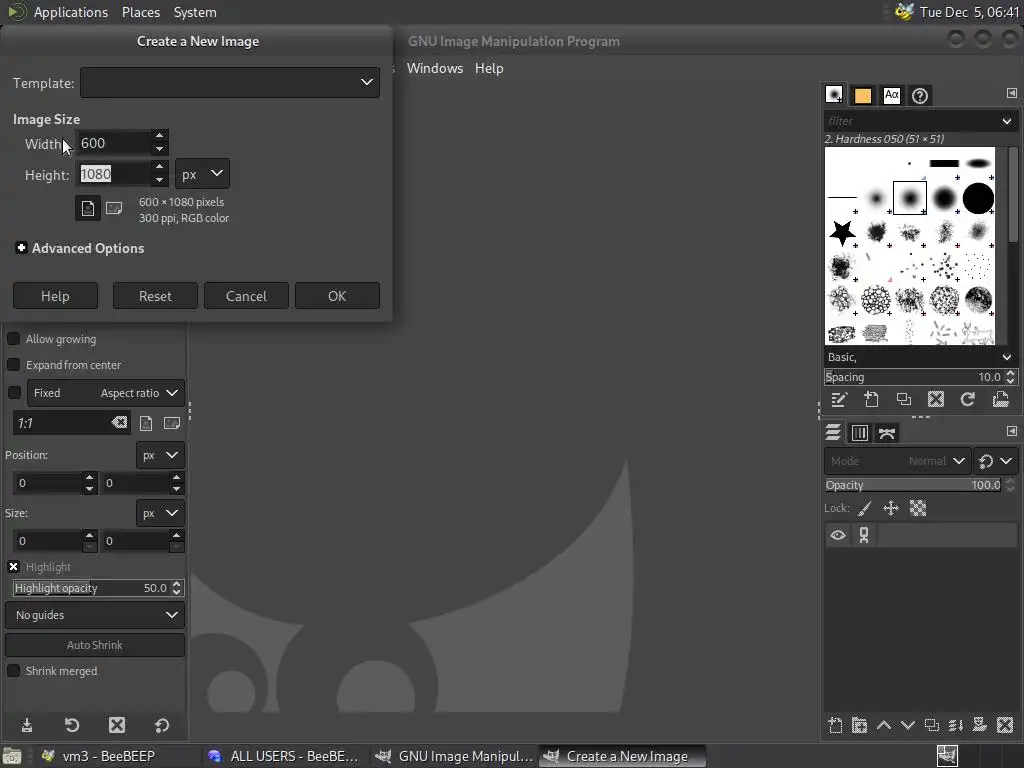The image size is (1024, 768).
Task: Click the Help button in the dialog
Action: [x=56, y=296]
